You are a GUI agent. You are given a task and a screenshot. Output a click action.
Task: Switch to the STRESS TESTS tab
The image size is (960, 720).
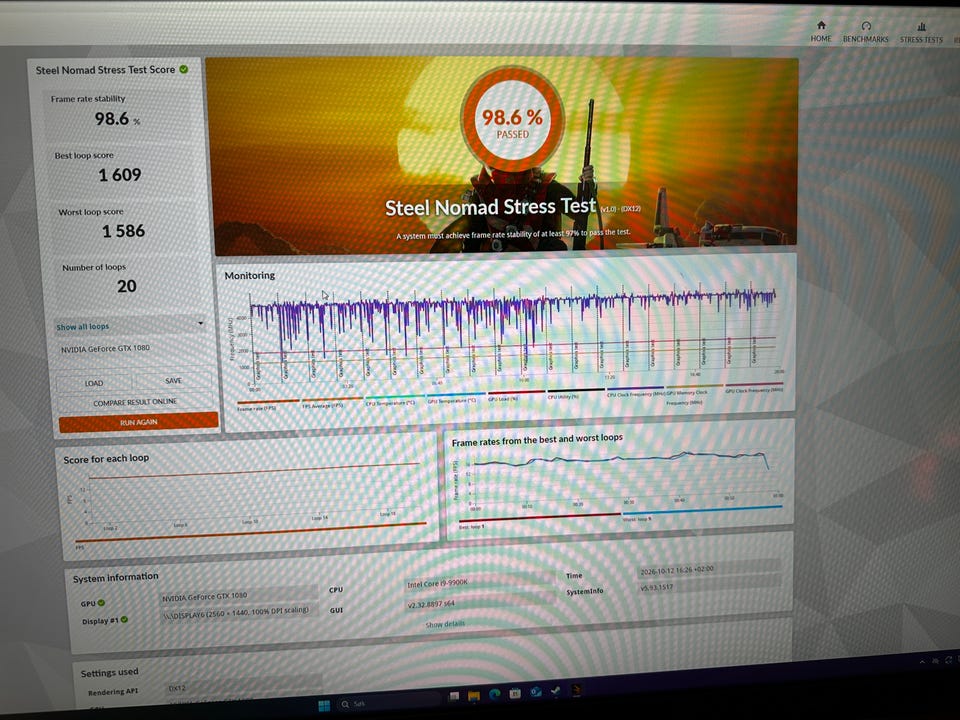pos(921,32)
